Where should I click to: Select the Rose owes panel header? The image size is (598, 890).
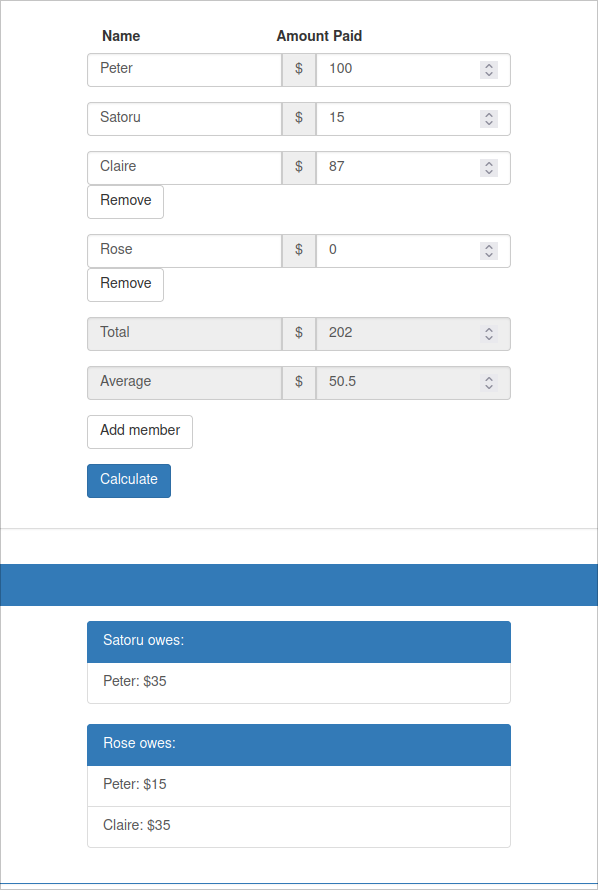[x=299, y=745]
